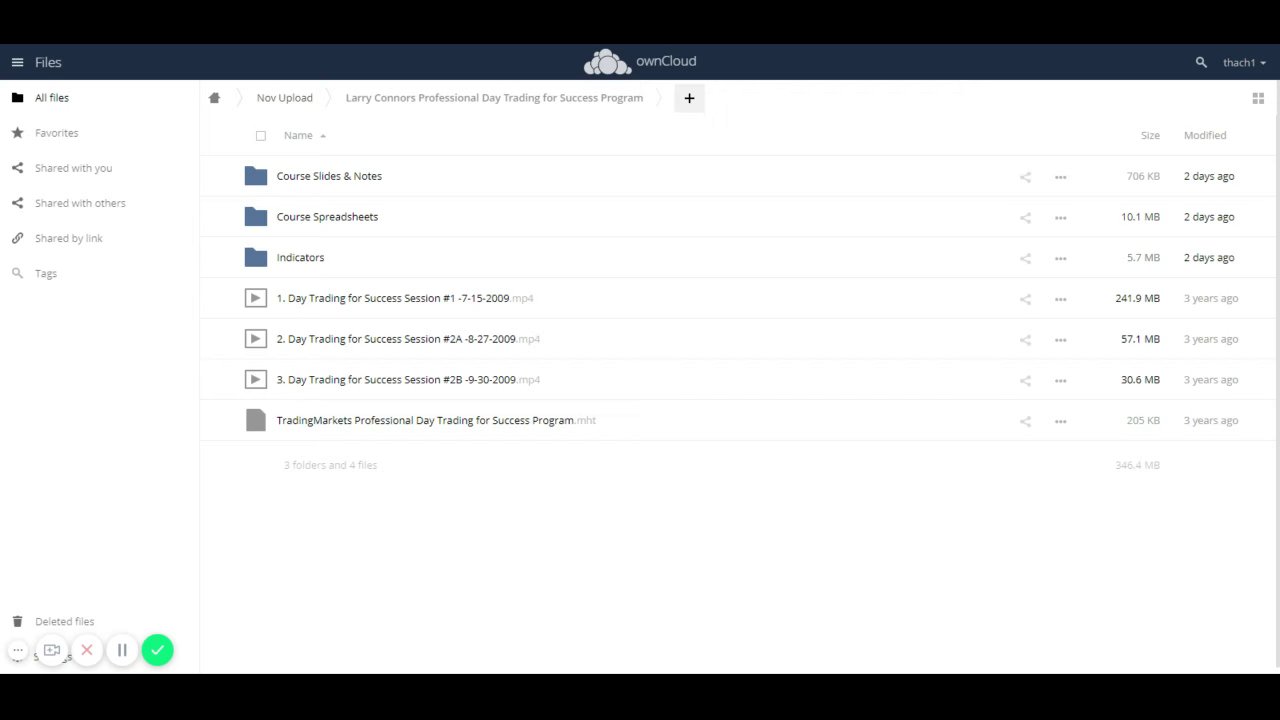
Task: Open the thach1 user menu
Action: [x=1244, y=62]
